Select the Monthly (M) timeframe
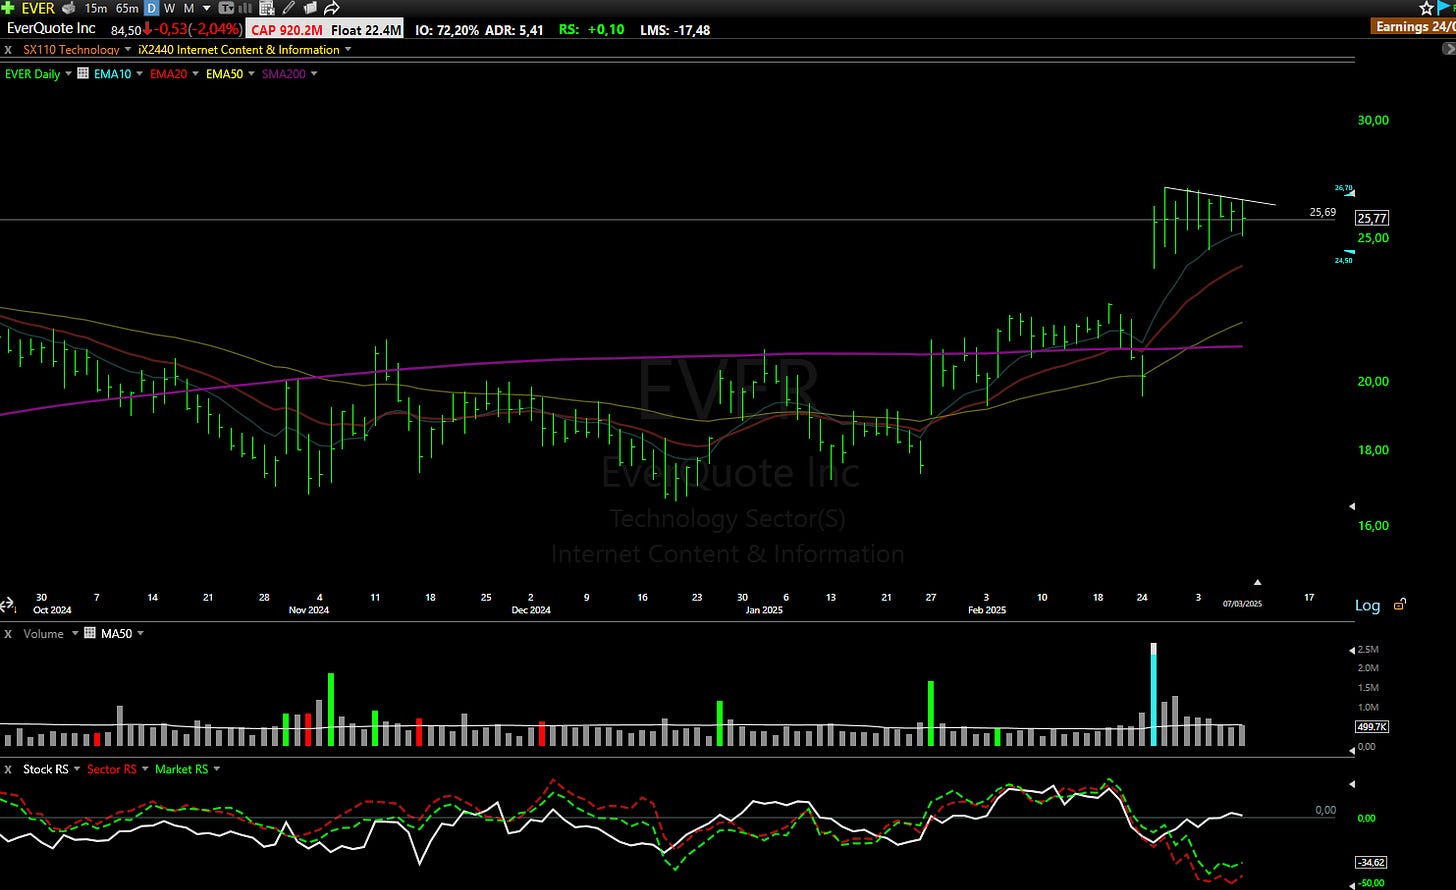The height and width of the screenshot is (890, 1456). (188, 8)
